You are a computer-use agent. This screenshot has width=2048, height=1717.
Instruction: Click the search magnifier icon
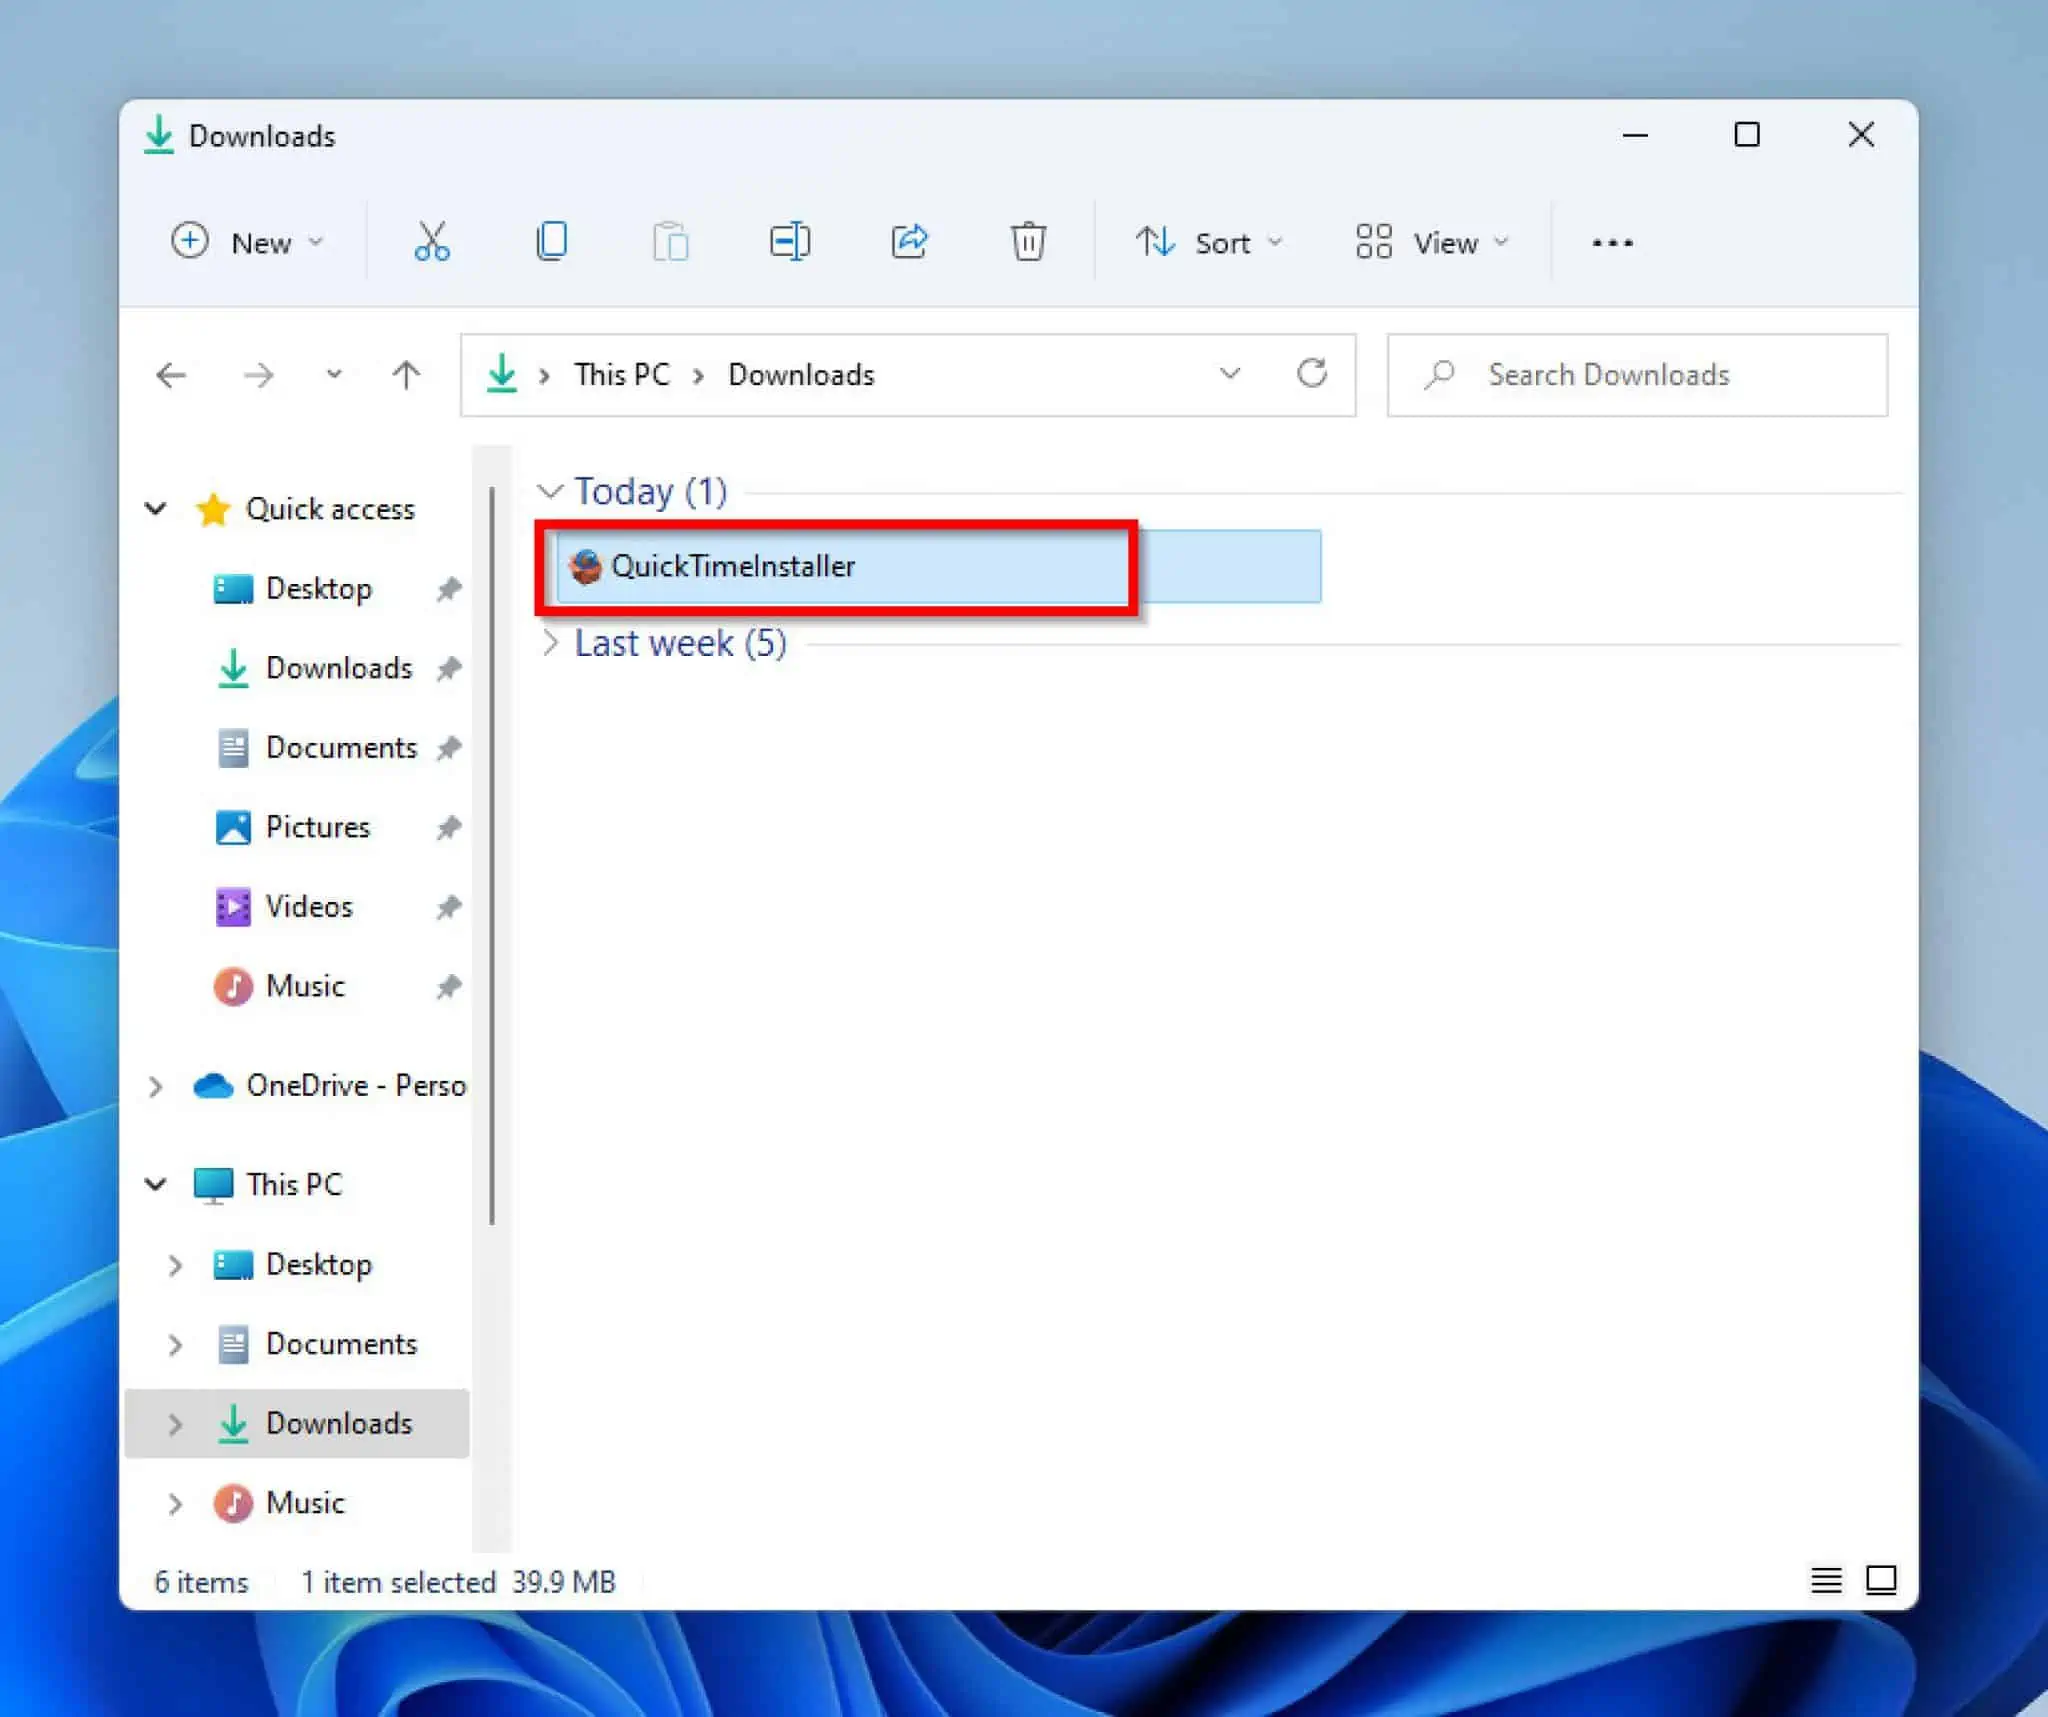[x=1439, y=374]
